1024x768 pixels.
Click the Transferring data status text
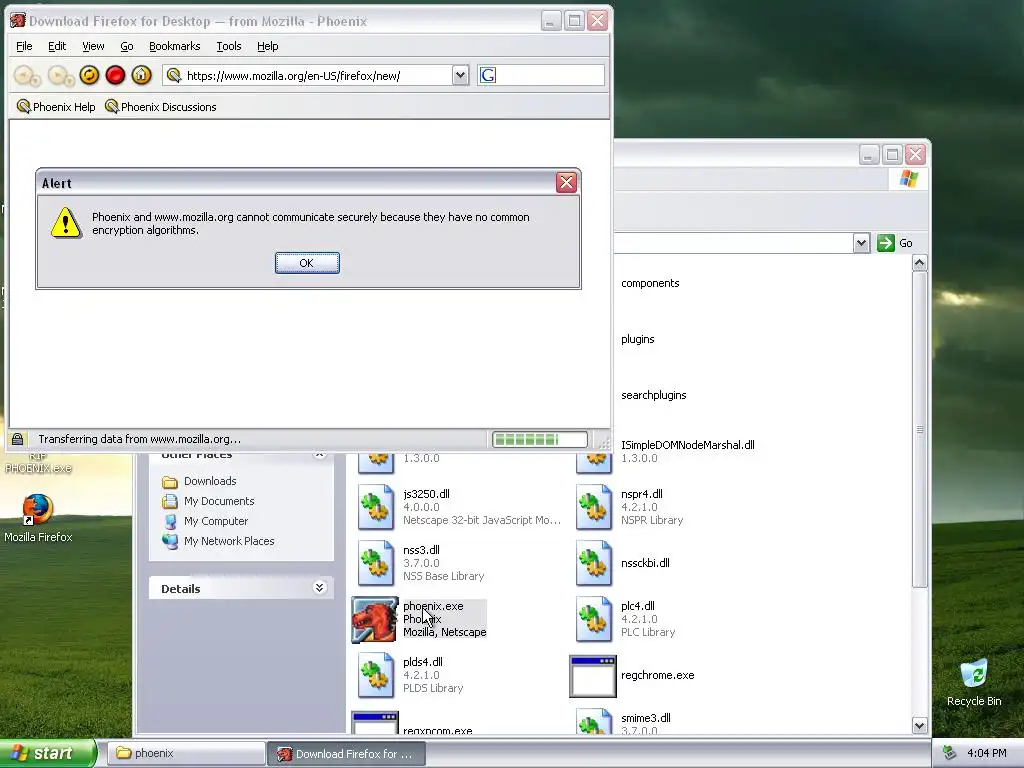[x=139, y=439]
